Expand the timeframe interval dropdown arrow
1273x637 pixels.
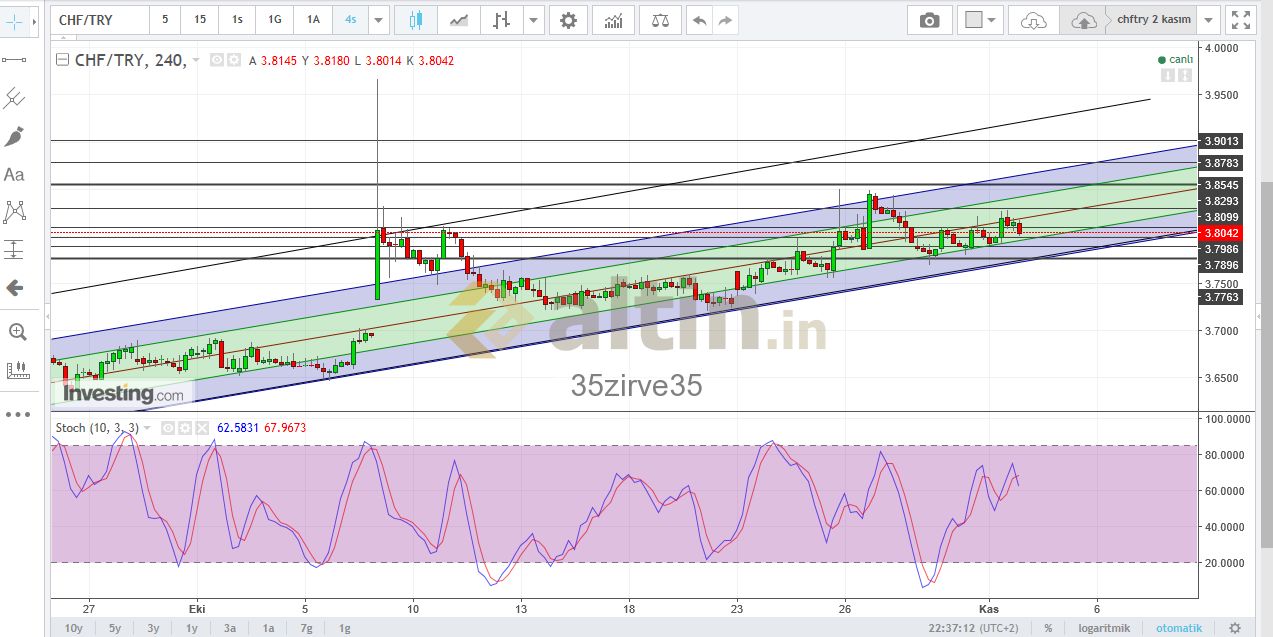(377, 20)
